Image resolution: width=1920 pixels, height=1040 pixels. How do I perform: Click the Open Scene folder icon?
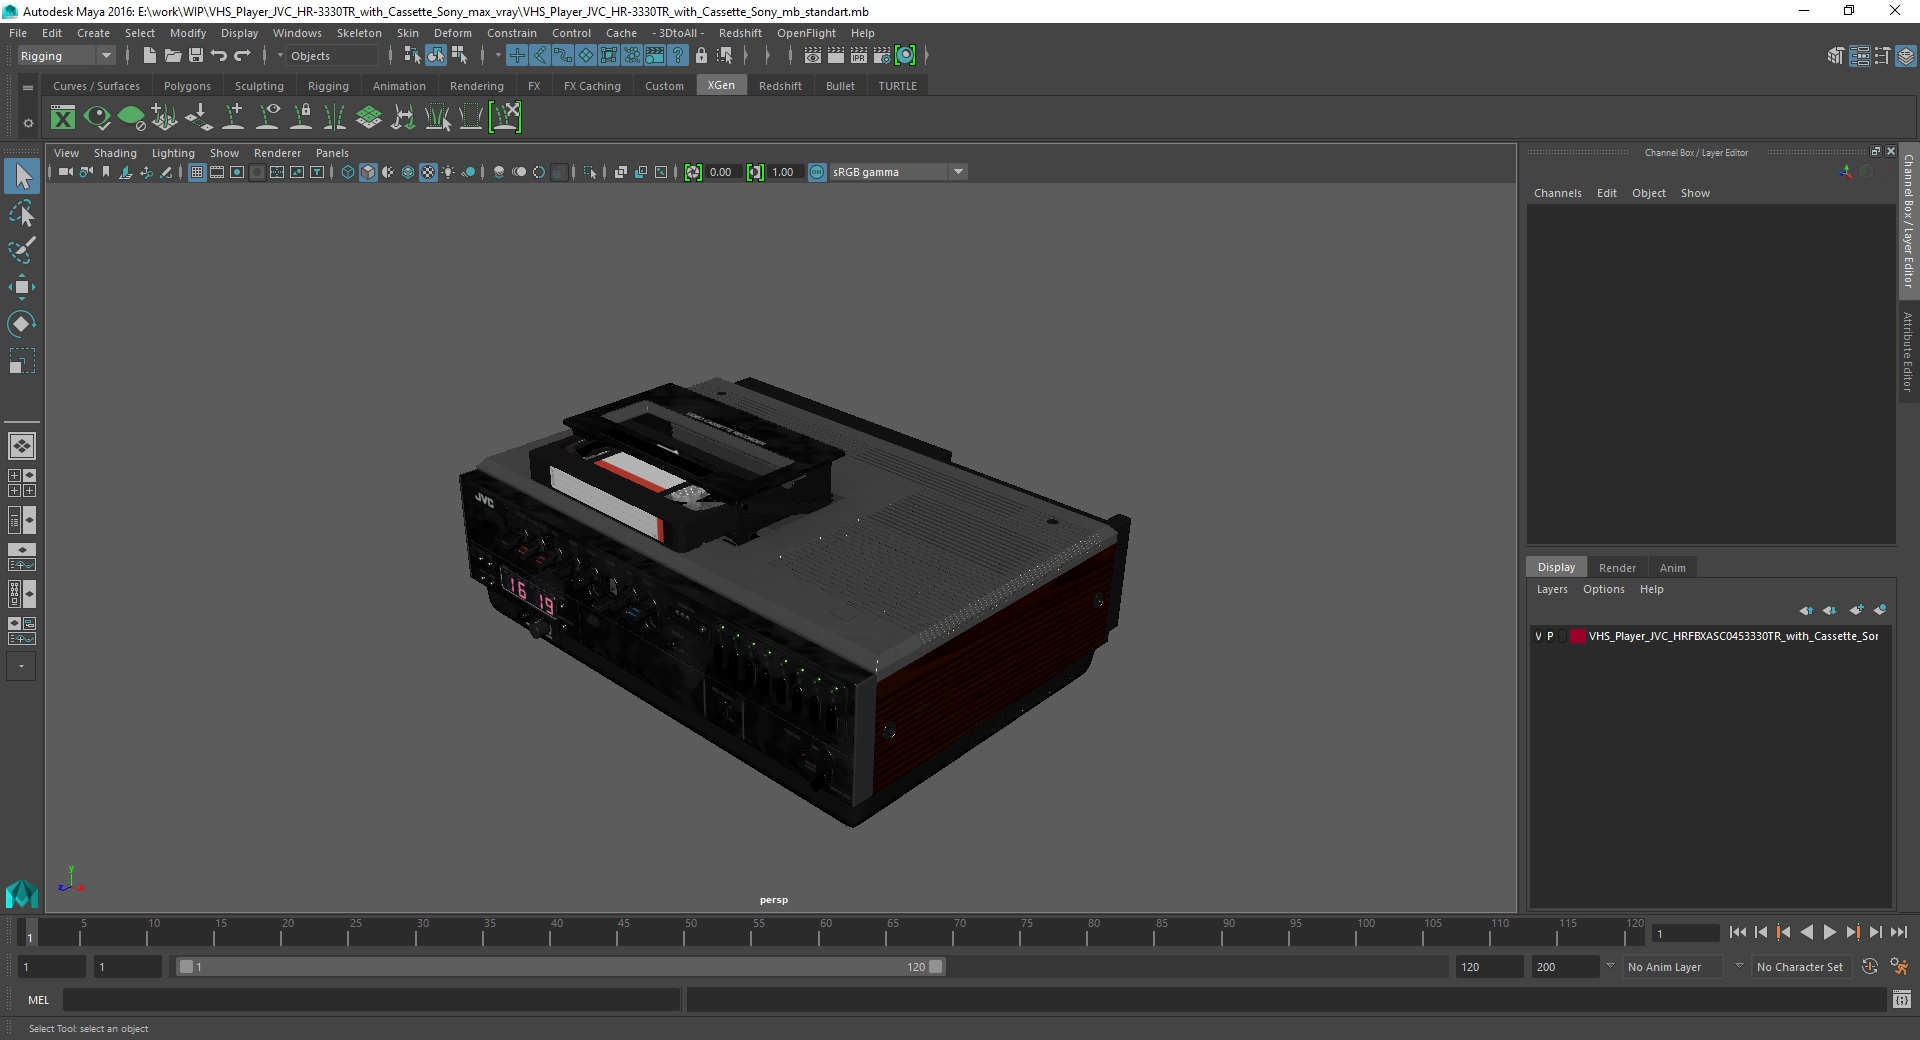click(x=172, y=56)
